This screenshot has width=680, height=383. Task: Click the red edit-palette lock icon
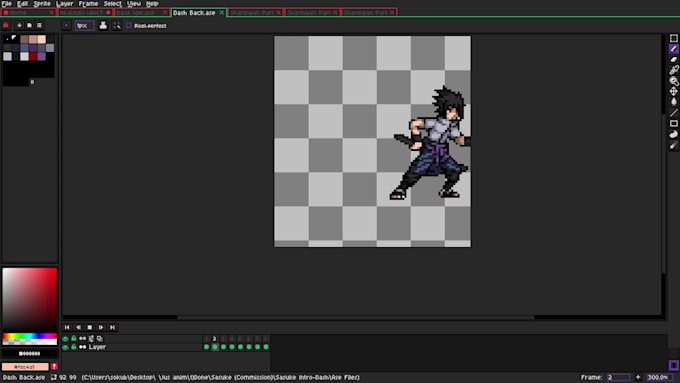[6, 26]
